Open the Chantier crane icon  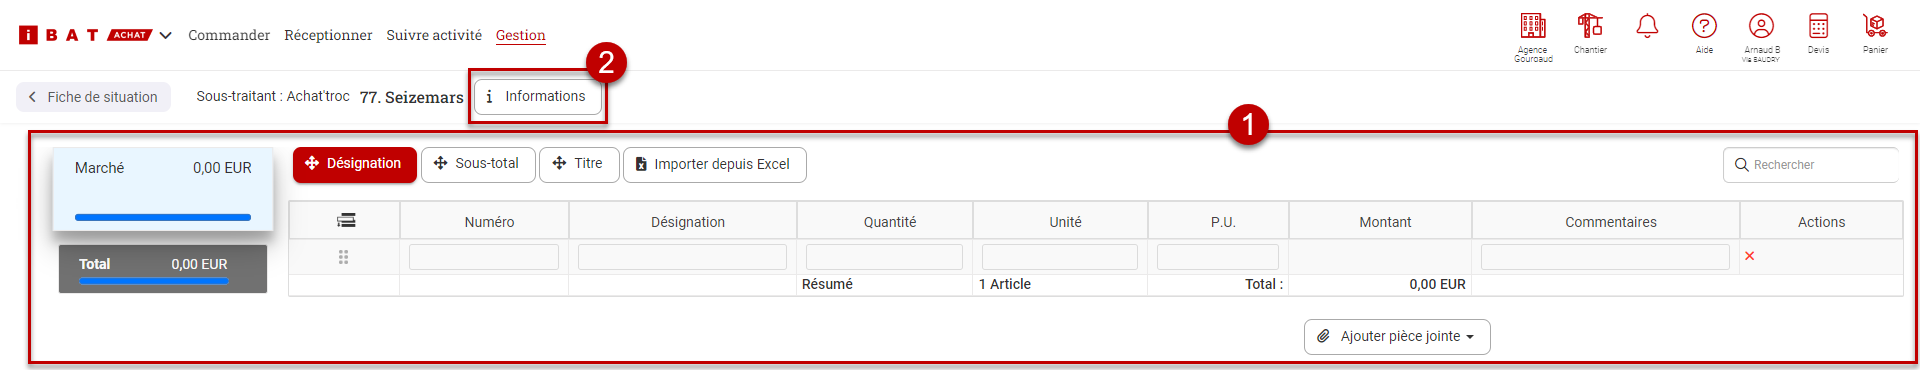click(x=1590, y=26)
